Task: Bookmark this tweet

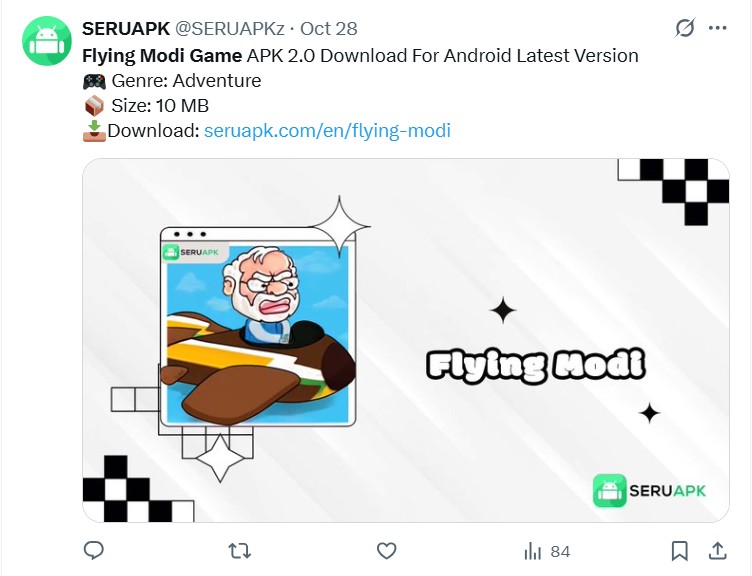Action: [679, 551]
